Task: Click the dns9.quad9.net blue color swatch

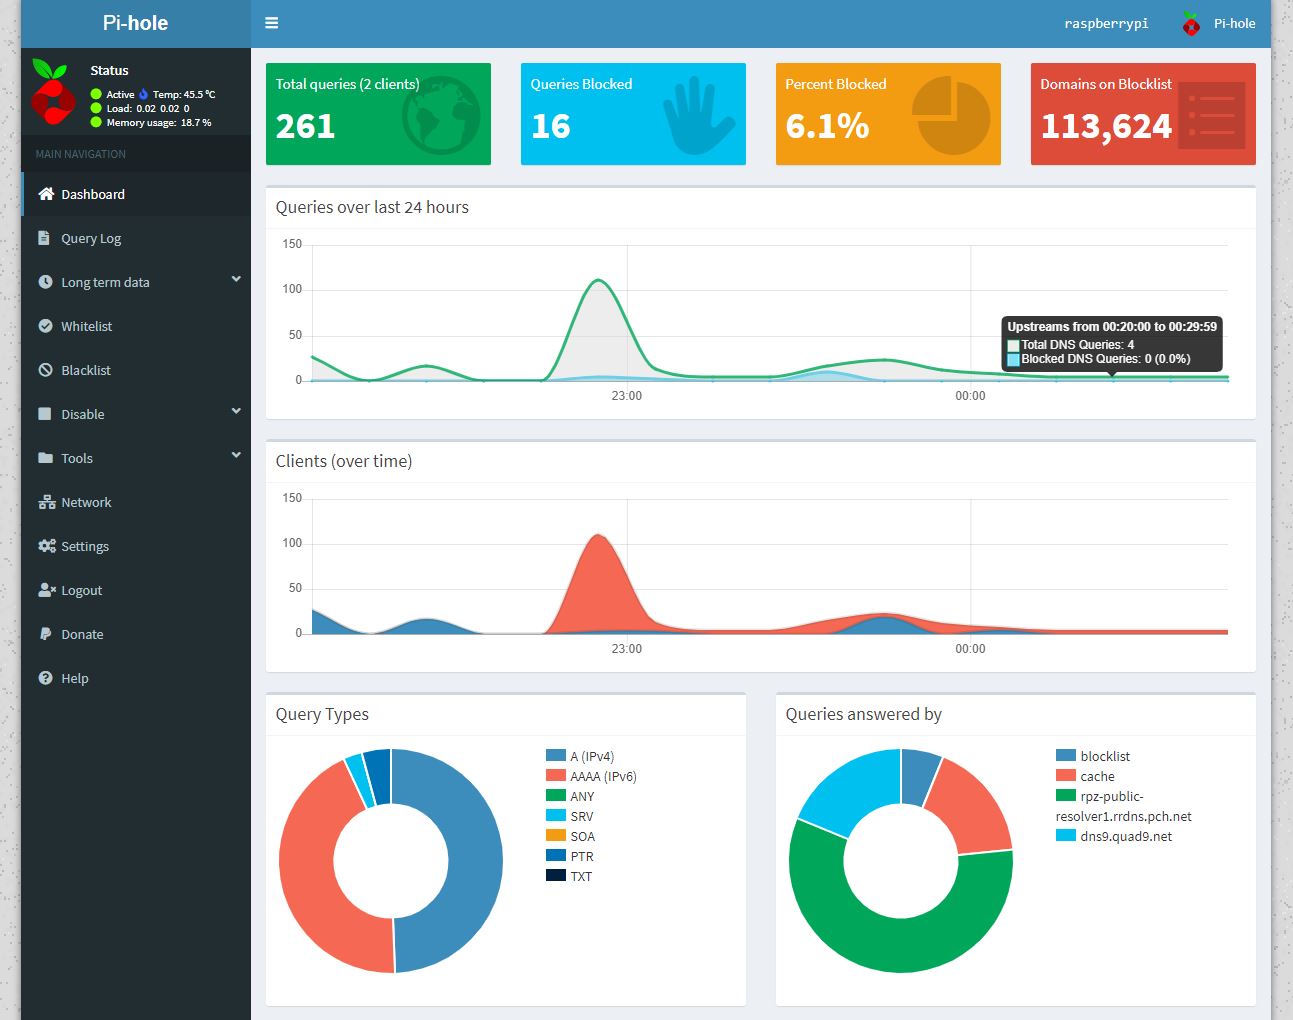Action: tap(1065, 836)
